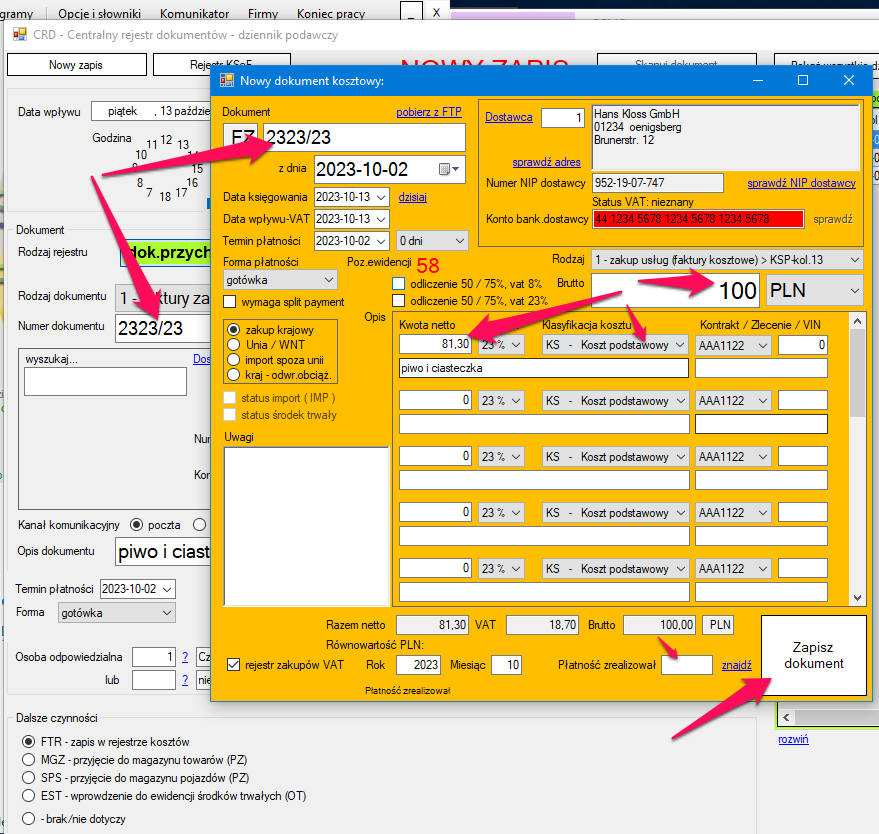Tick 'odliczenie 50 / 75%, vat 23%' checkbox
Viewport: 879px width, 834px height.
point(399,301)
